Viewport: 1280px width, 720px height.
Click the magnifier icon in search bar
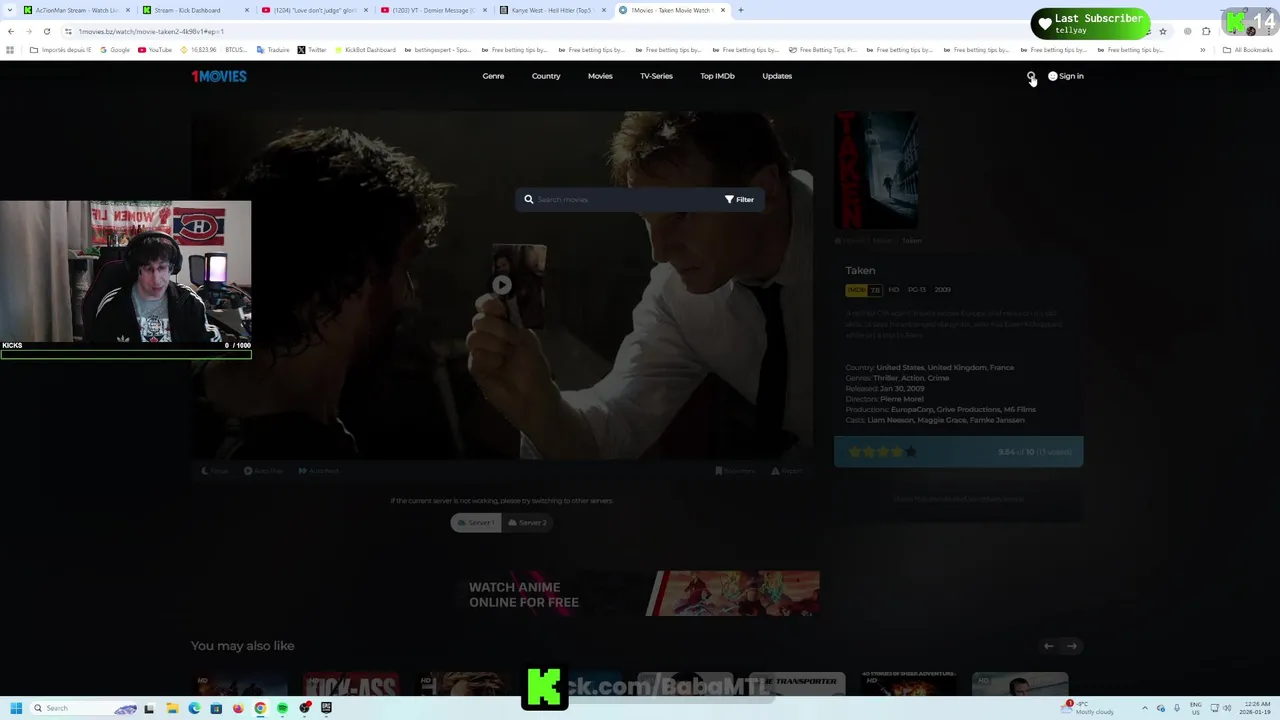529,199
